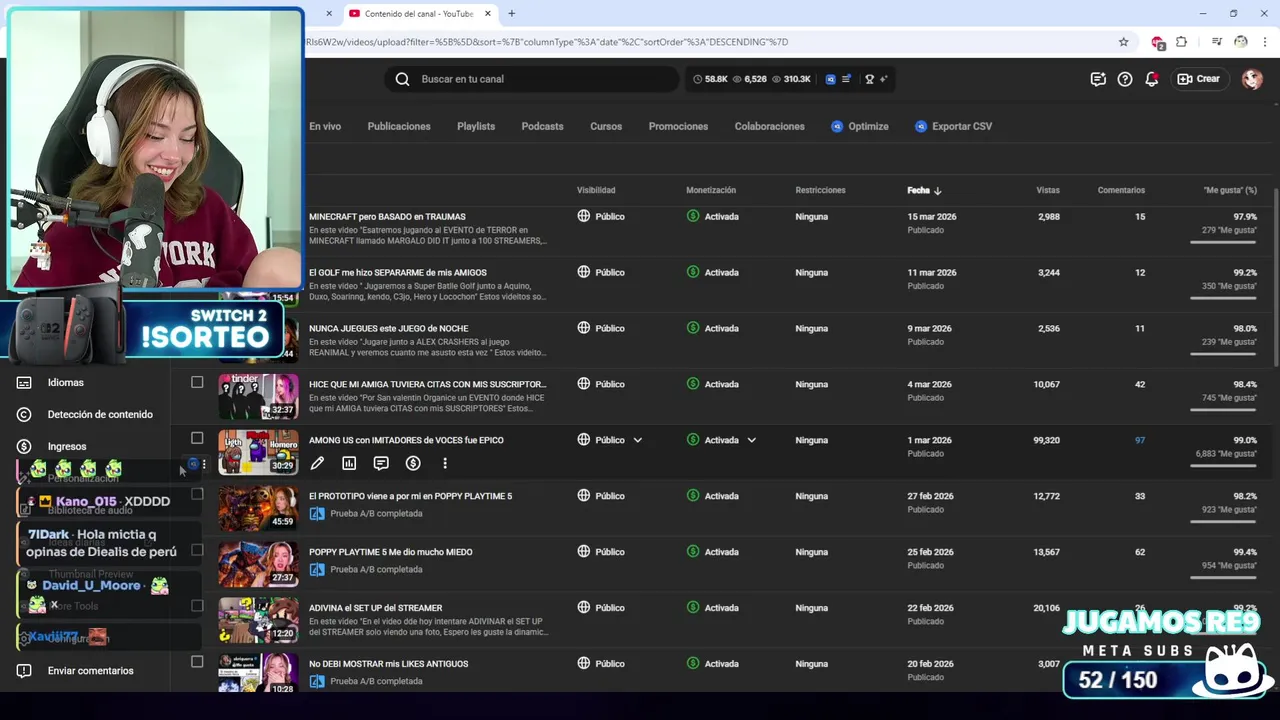Open thumbnail of AMONG US video
1280x720 pixels.
pos(258,452)
